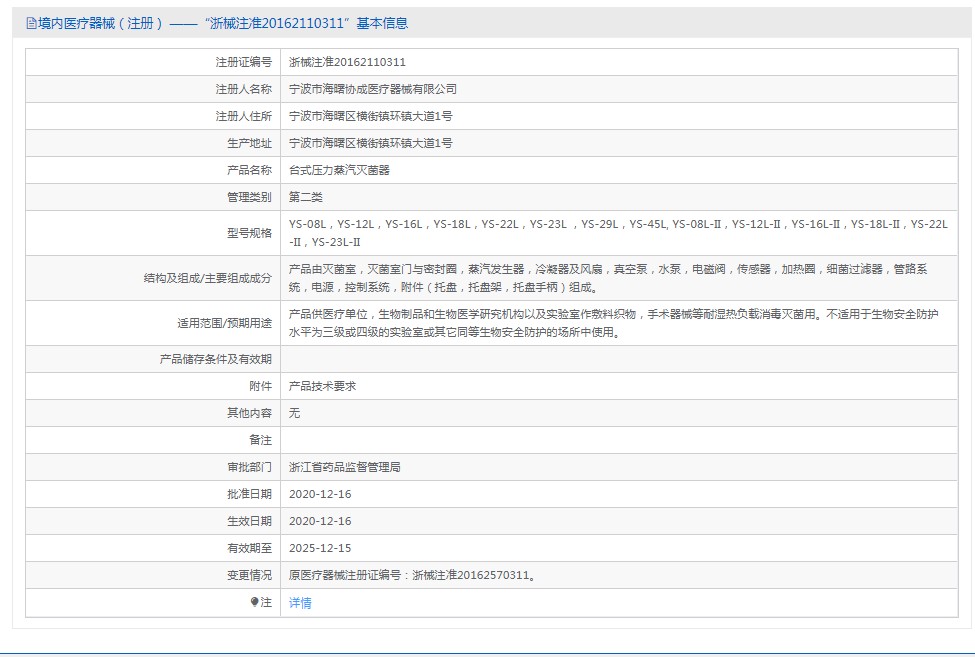This screenshot has width=975, height=657.
Task: Select the 产品储存条件及有效期 label
Action: click(216, 359)
